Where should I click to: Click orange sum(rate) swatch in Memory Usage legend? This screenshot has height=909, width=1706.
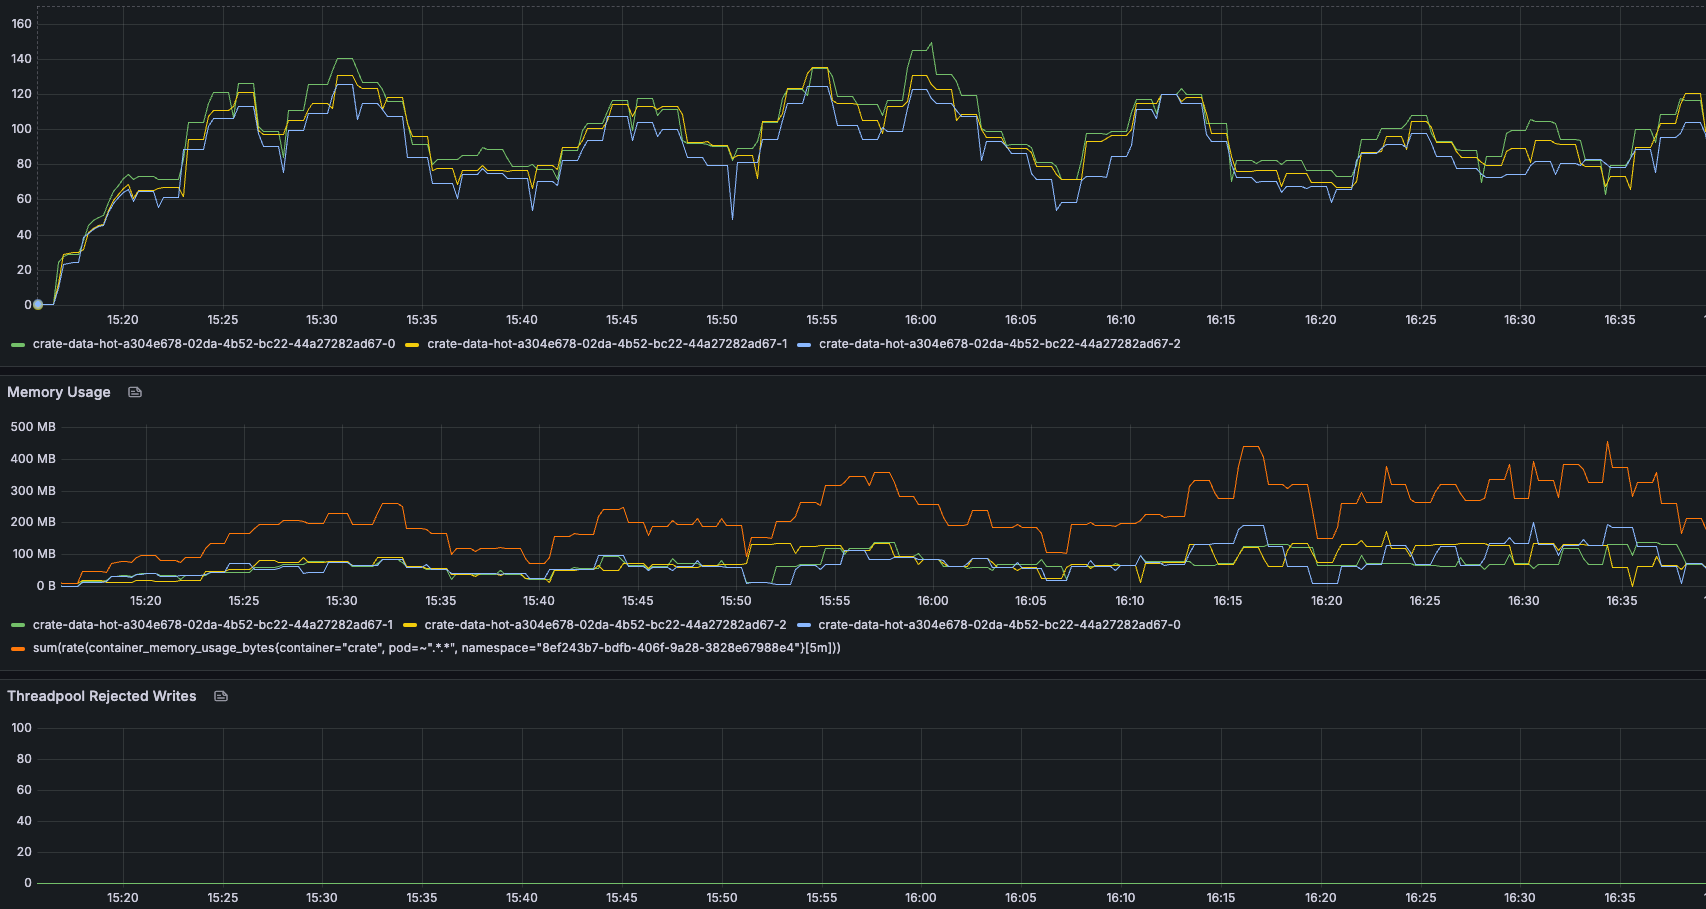coord(18,648)
